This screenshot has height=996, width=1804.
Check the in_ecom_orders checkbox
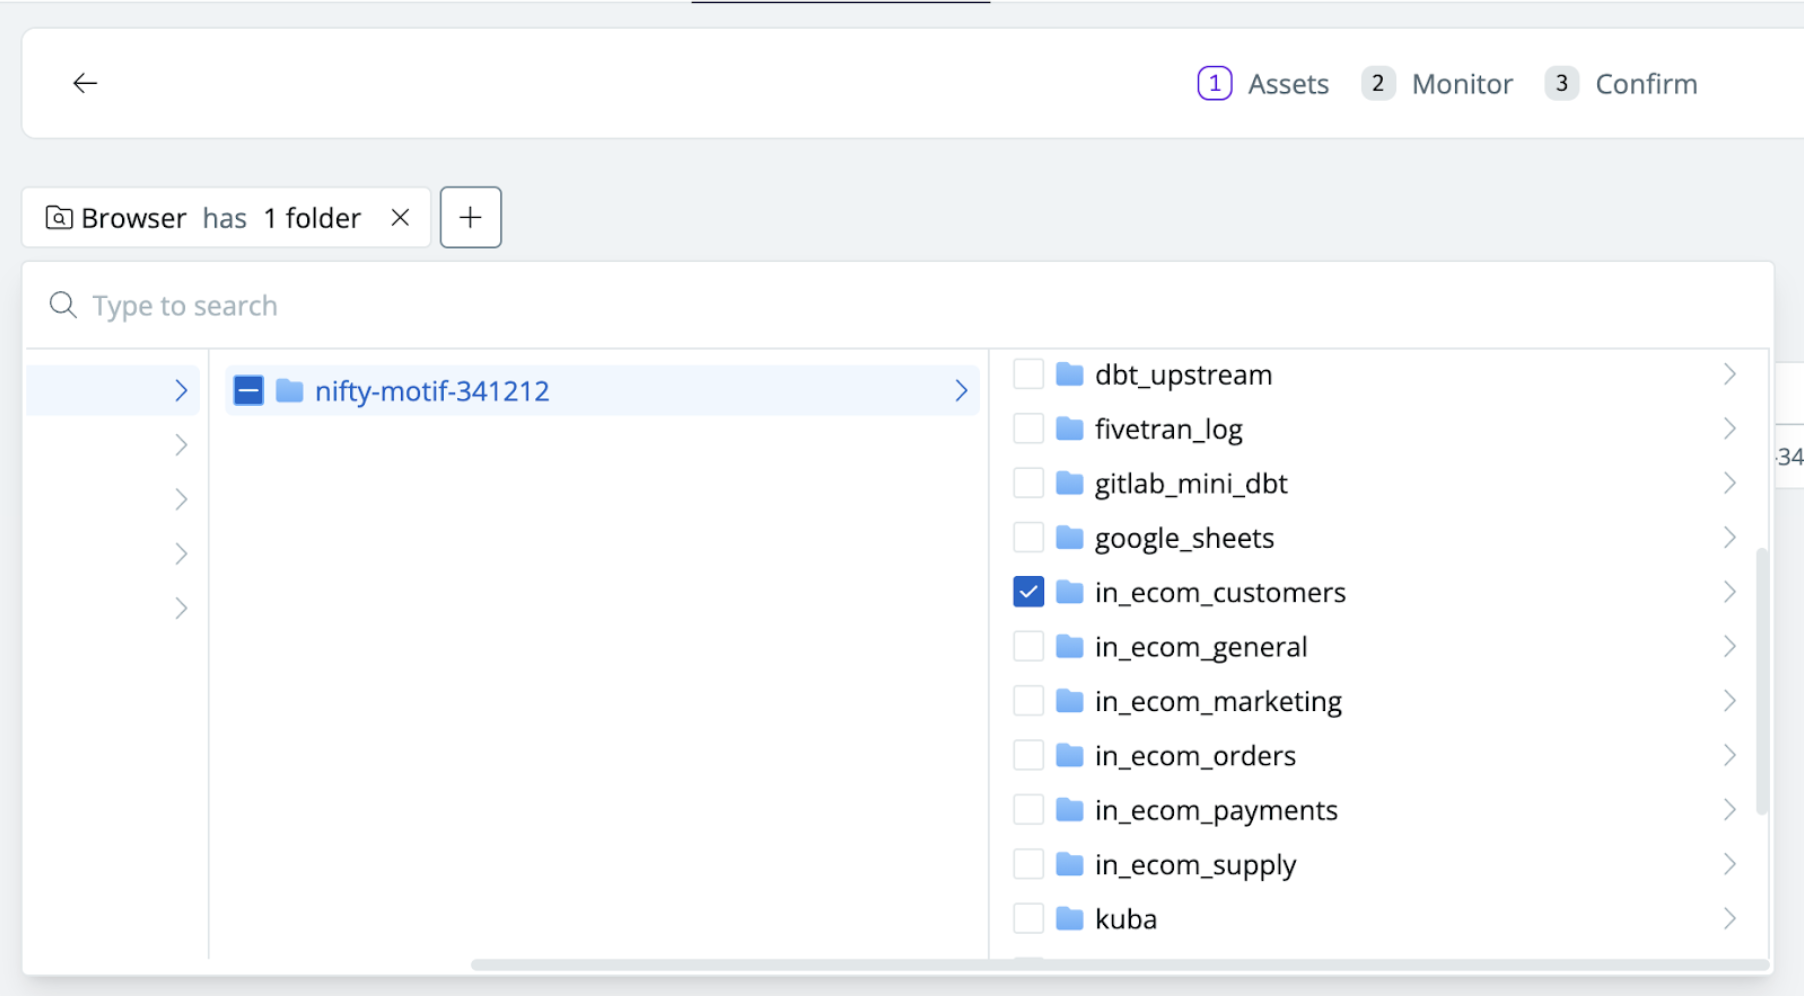(x=1028, y=755)
